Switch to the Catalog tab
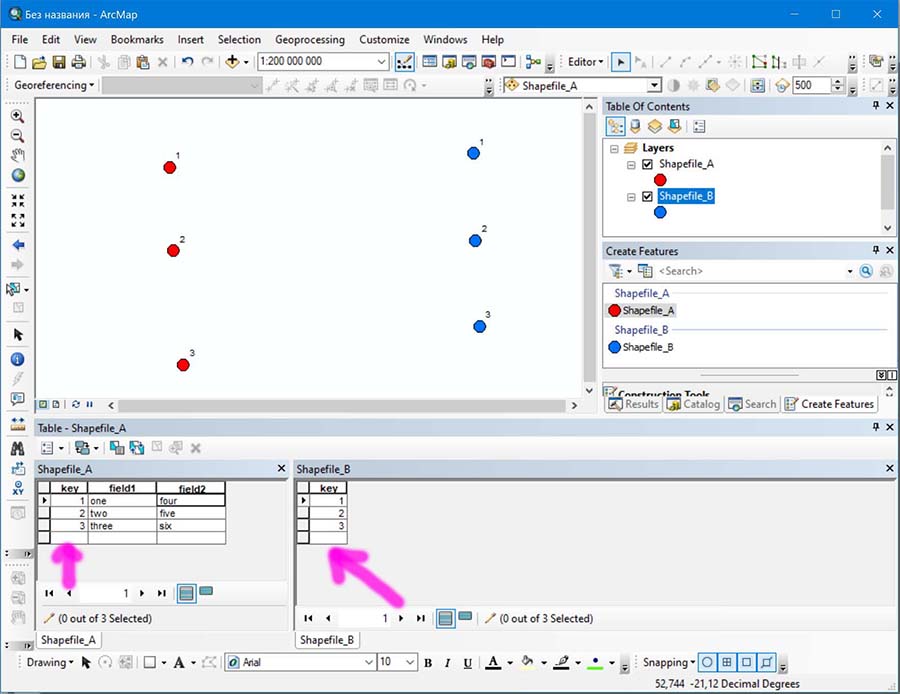The width and height of the screenshot is (900, 694). [x=693, y=404]
